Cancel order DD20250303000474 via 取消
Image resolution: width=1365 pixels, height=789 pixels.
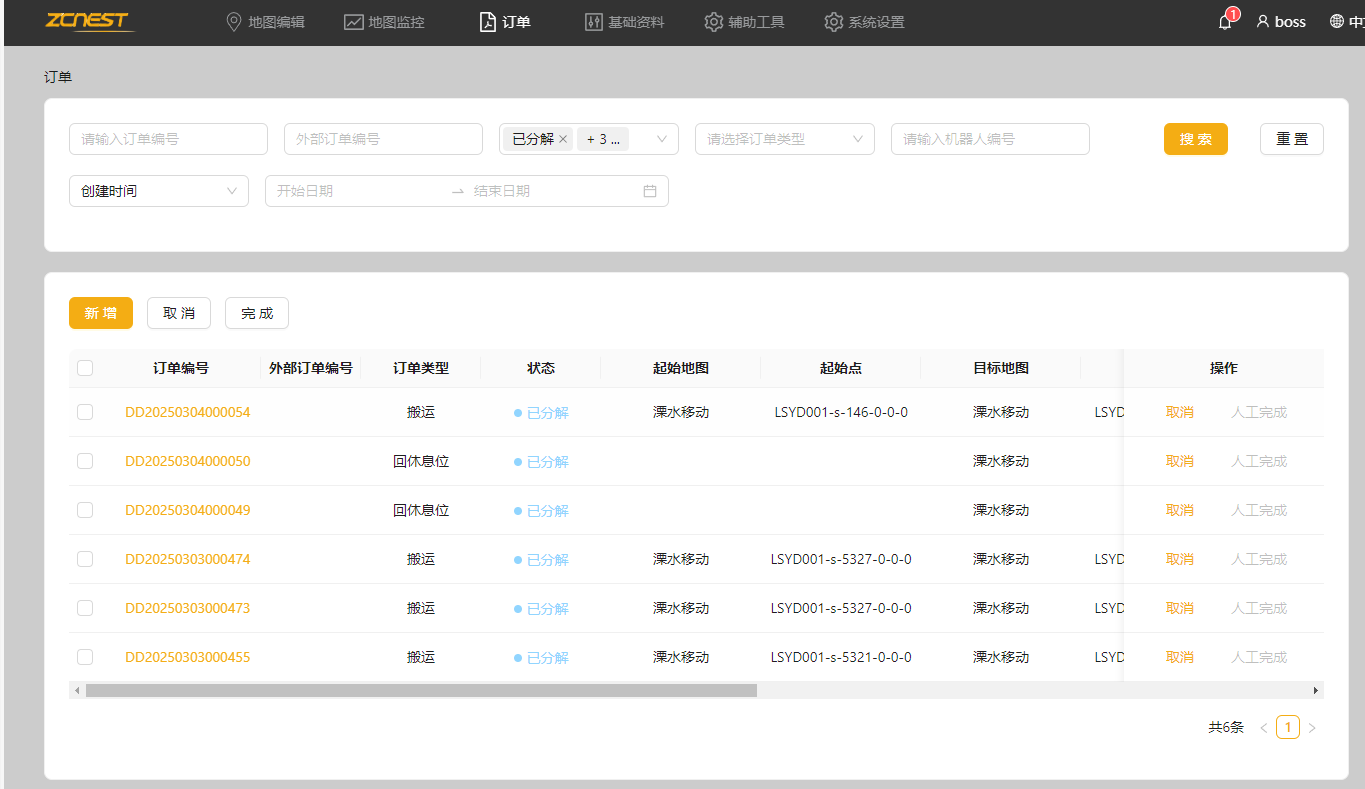click(1180, 559)
